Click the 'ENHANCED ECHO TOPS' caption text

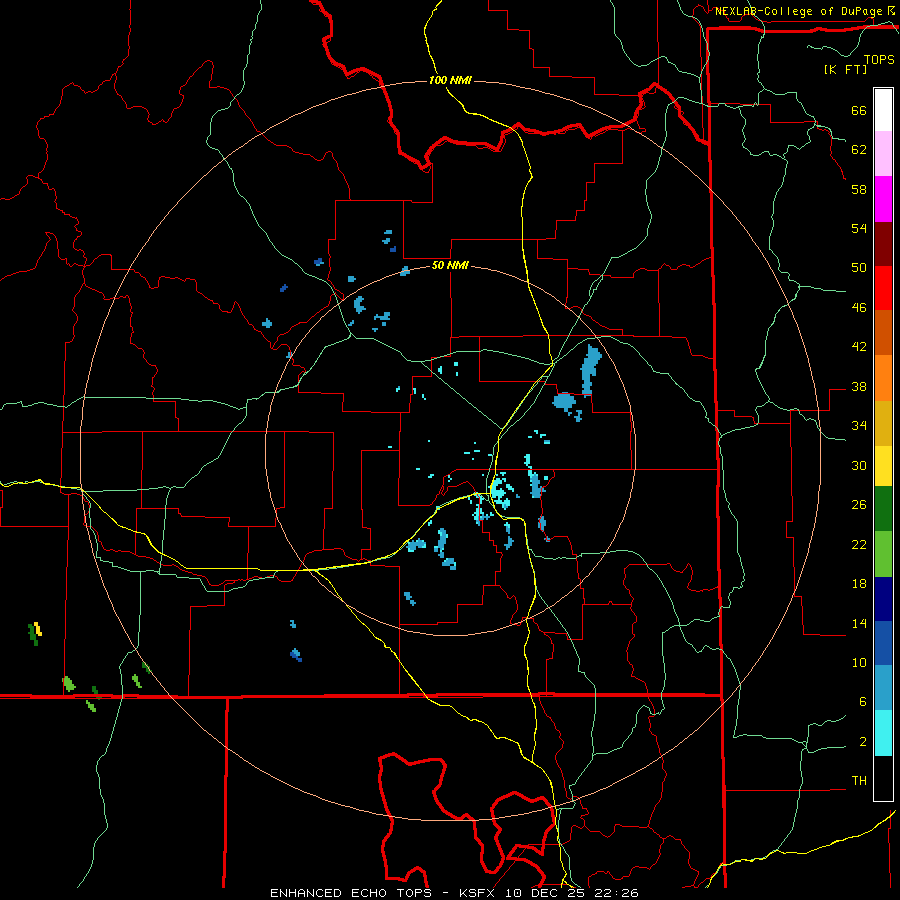coord(351,893)
